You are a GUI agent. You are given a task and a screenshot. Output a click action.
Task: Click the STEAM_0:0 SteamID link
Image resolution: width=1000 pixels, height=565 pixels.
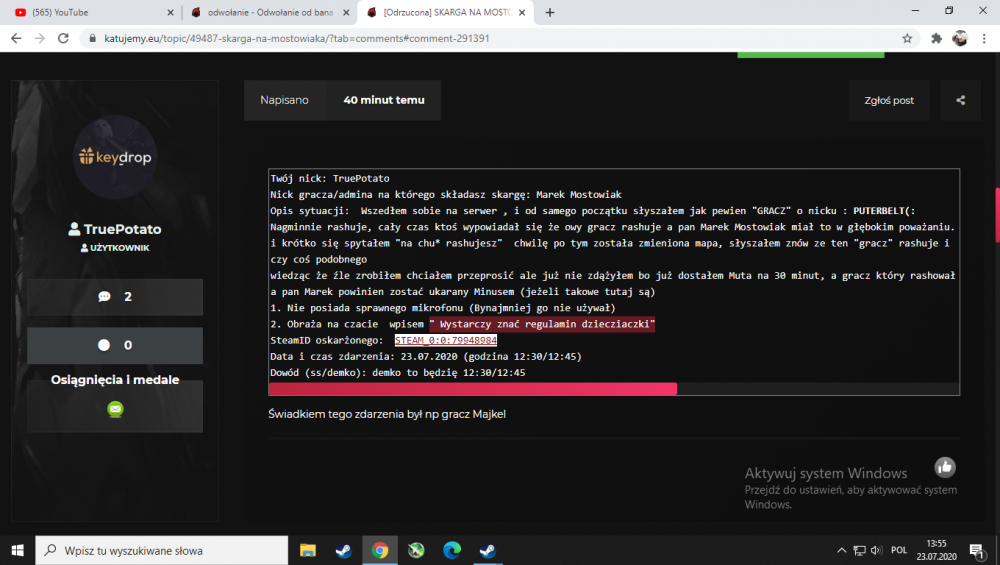click(x=446, y=341)
